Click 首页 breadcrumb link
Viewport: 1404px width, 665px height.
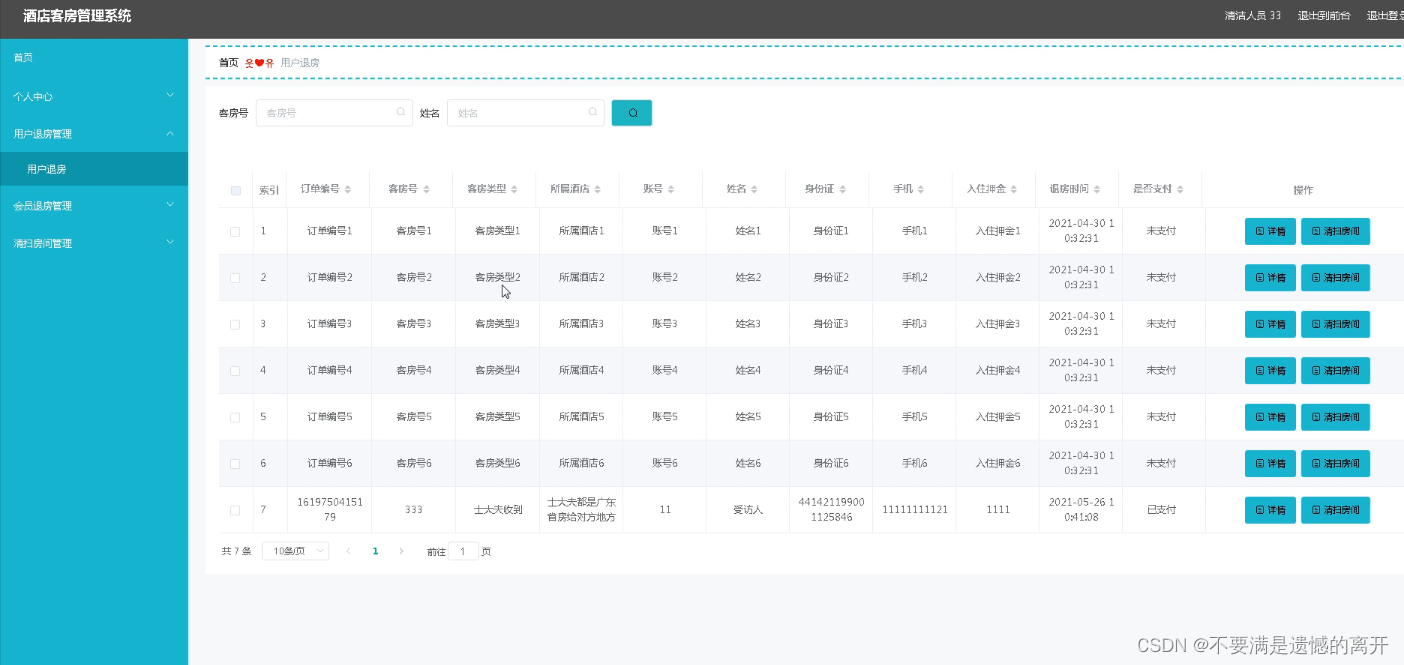pos(229,62)
